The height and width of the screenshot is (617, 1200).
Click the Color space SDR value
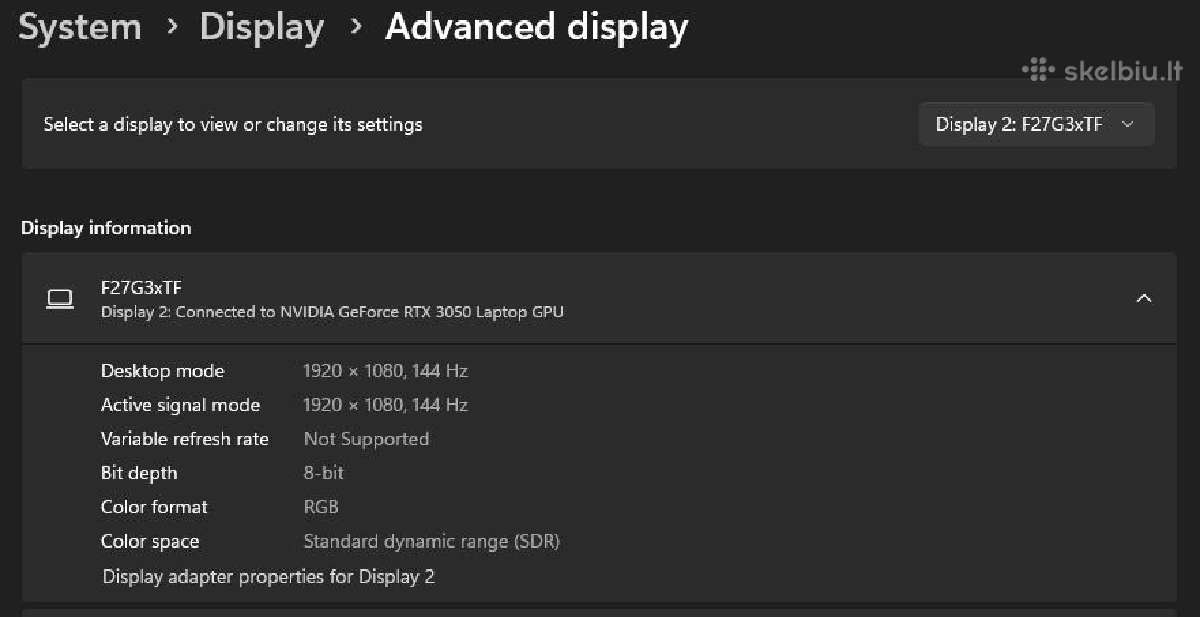pyautogui.click(x=432, y=542)
